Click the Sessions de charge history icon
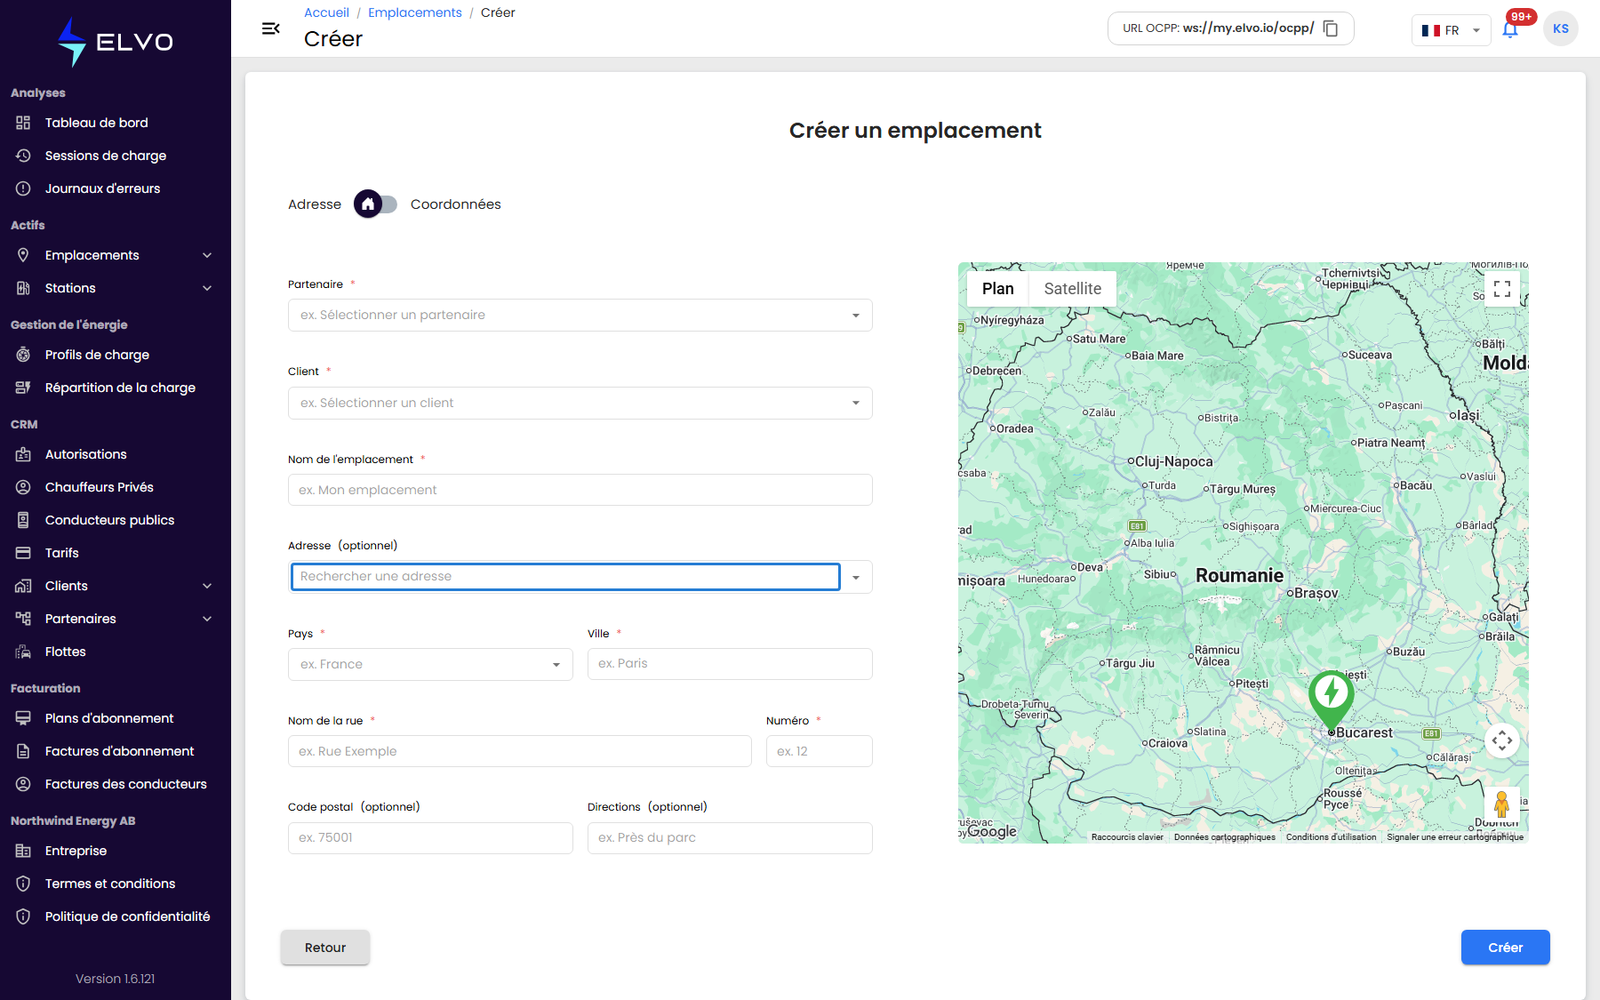This screenshot has height=1000, width=1600. [23, 156]
